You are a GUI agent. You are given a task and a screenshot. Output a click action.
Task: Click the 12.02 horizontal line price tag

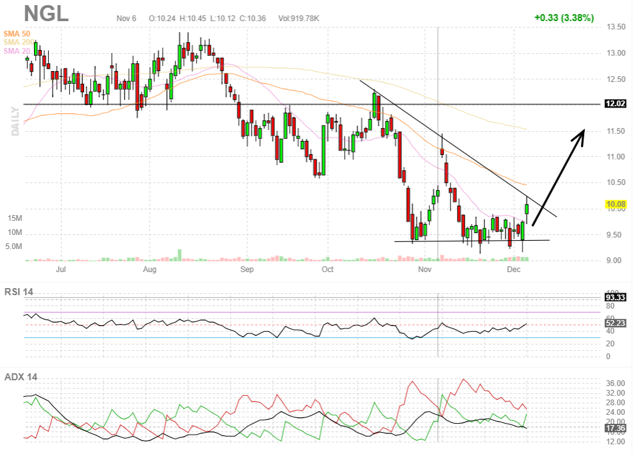pyautogui.click(x=615, y=104)
